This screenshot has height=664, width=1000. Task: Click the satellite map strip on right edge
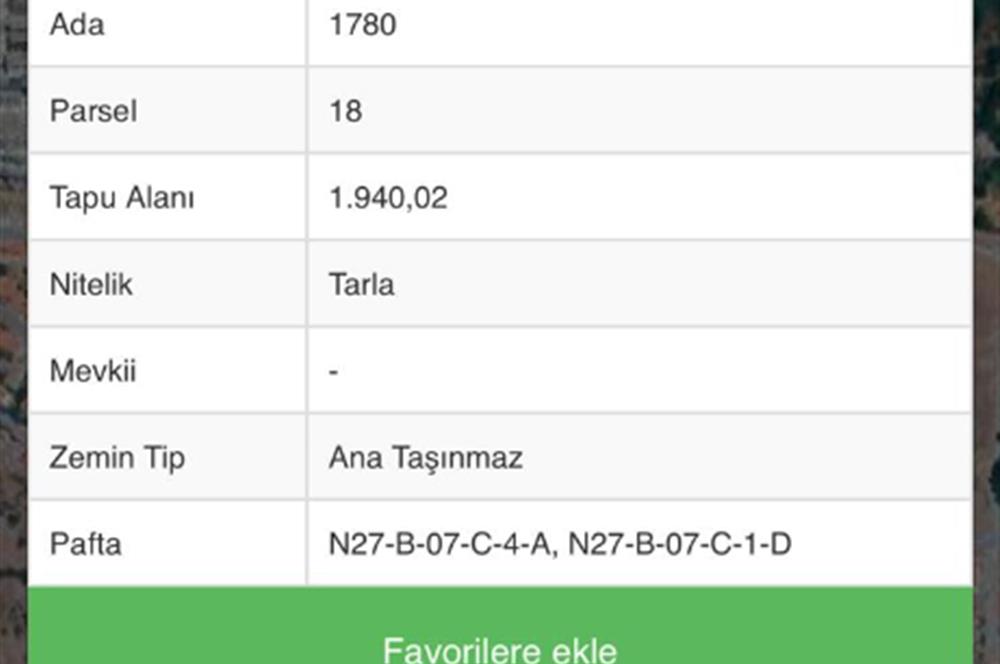986,400
